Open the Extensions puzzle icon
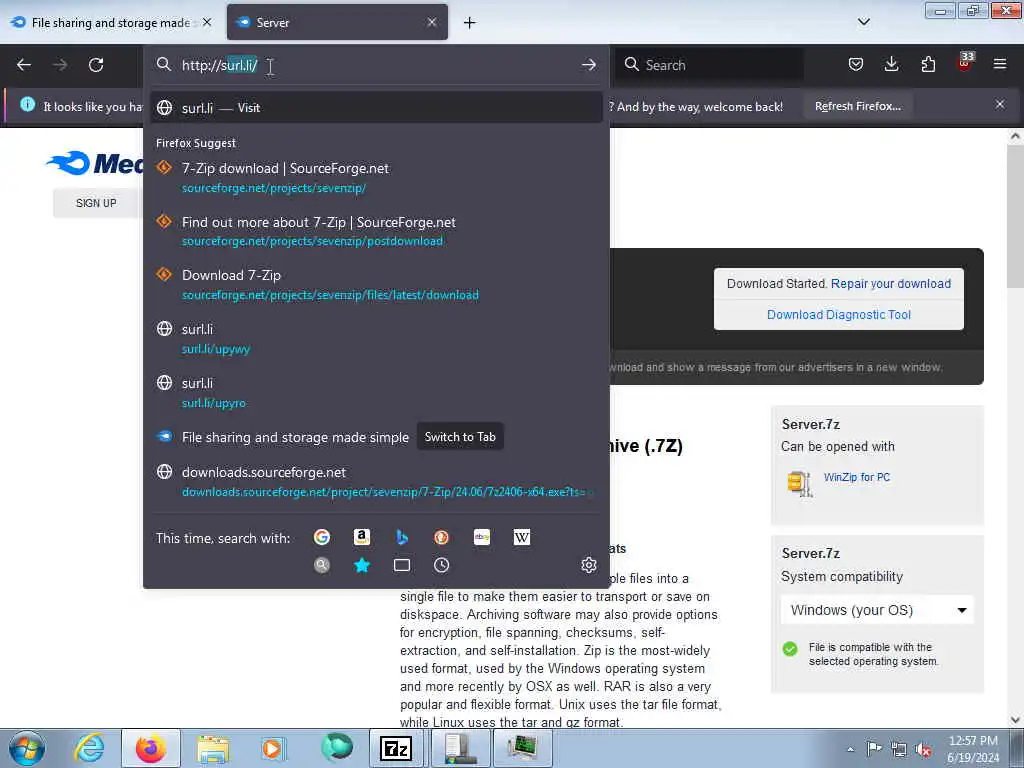Image resolution: width=1024 pixels, height=768 pixels. 928,64
